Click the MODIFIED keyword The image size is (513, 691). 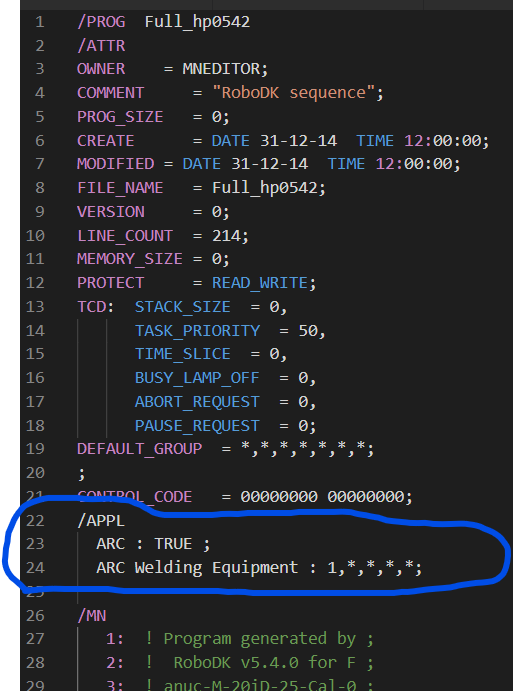click(x=115, y=164)
